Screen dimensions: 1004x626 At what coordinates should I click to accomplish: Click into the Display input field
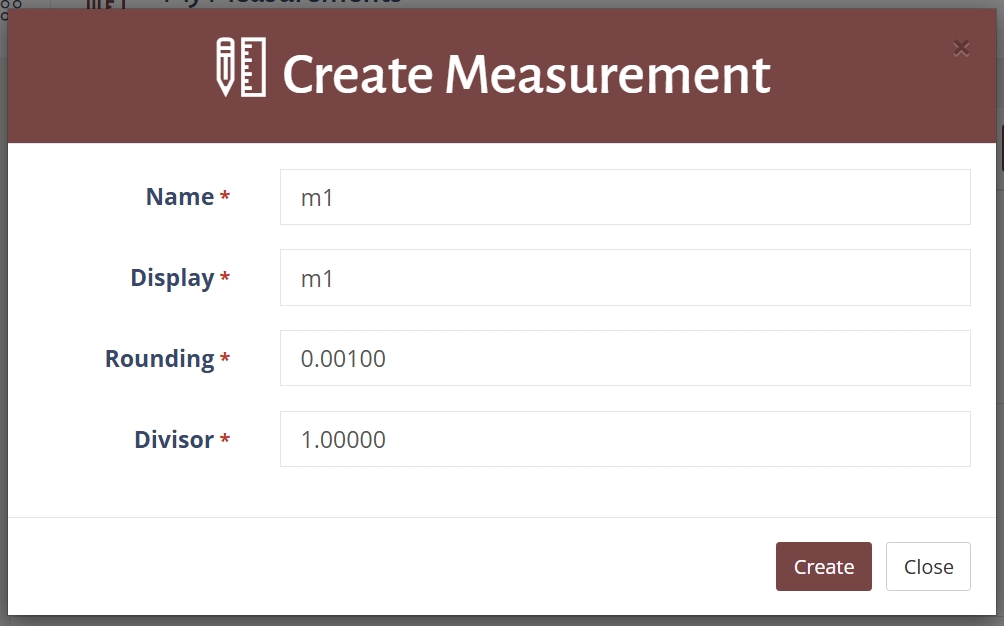[625, 277]
